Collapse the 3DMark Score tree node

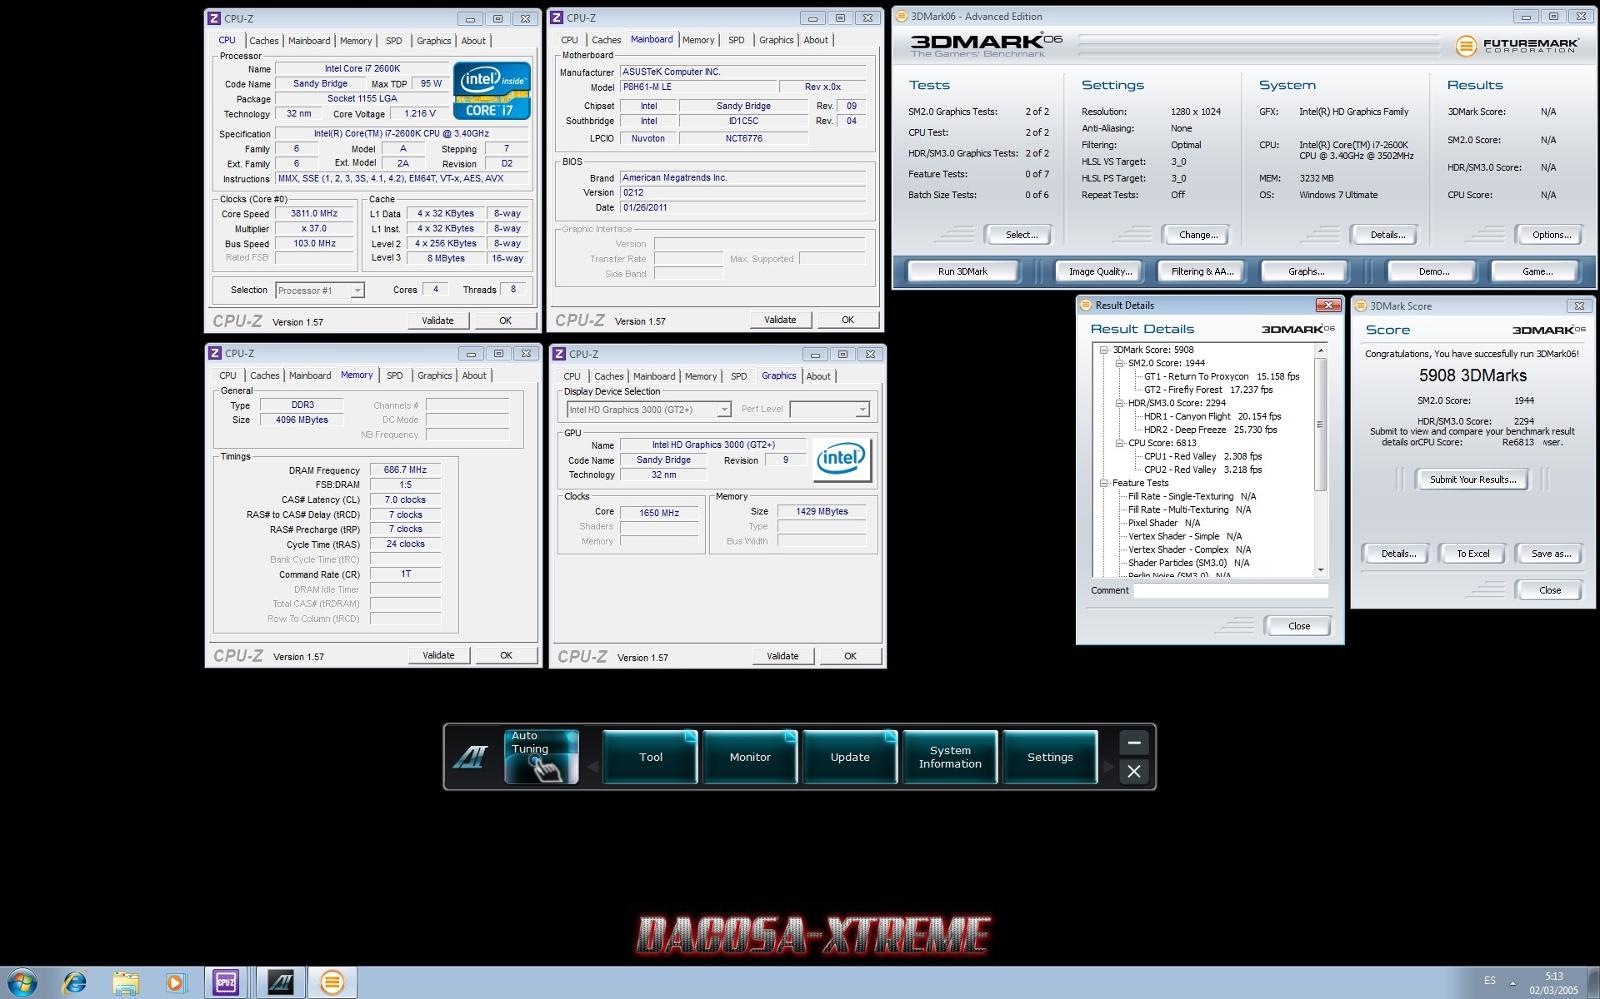pyautogui.click(x=1104, y=350)
